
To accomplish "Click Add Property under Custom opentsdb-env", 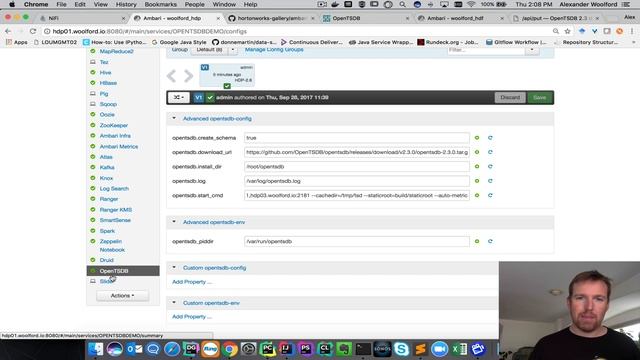I will pos(191,317).
